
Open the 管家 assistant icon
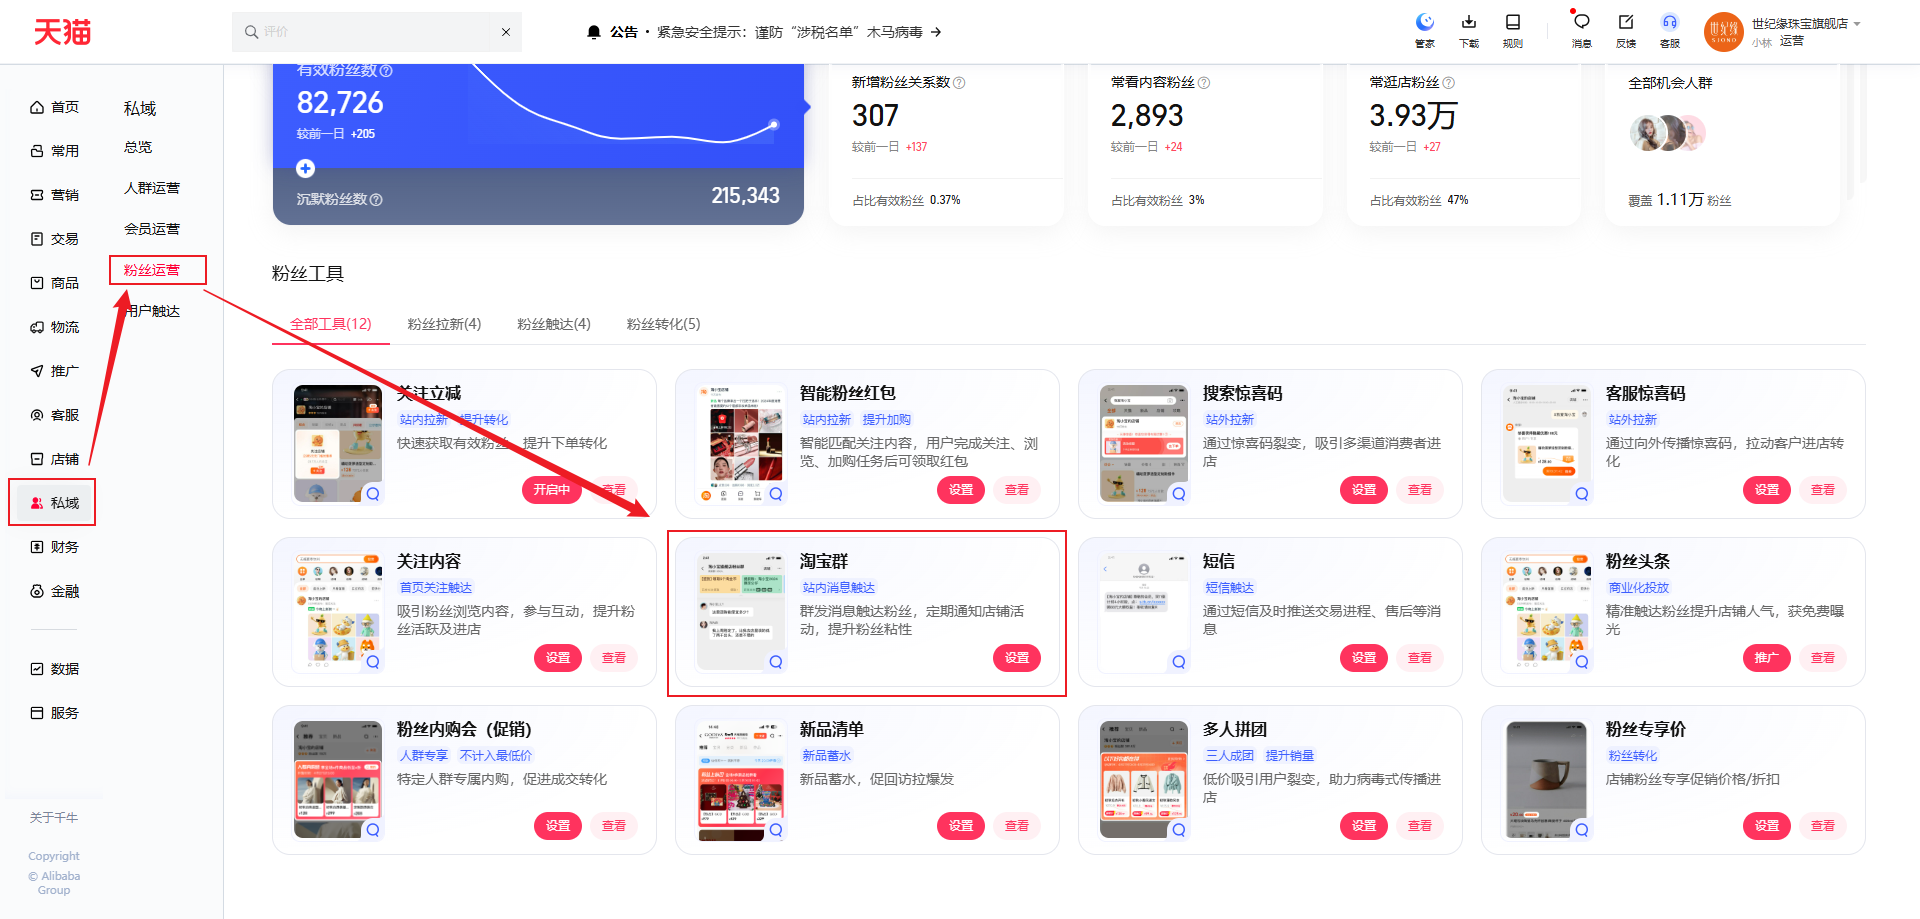click(1425, 24)
